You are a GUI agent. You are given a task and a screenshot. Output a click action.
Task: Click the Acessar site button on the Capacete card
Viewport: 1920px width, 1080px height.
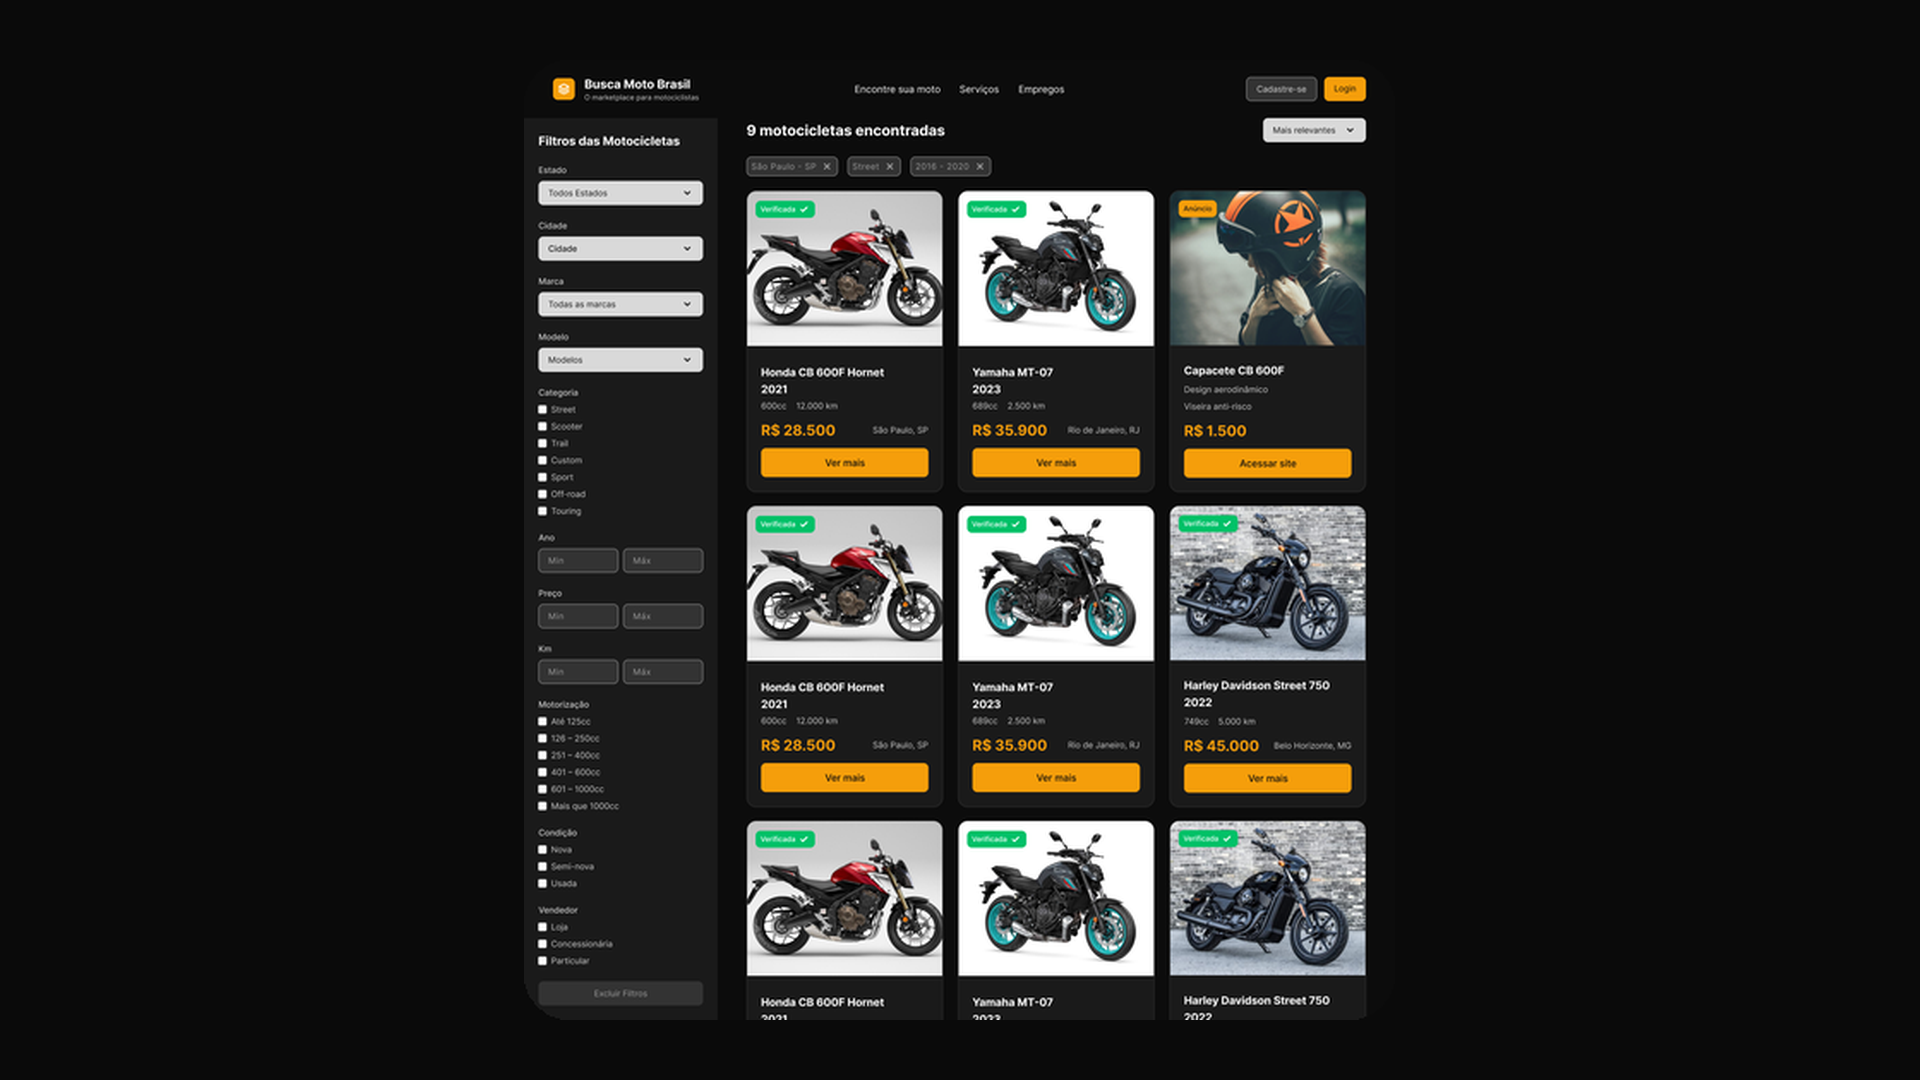1267,464
